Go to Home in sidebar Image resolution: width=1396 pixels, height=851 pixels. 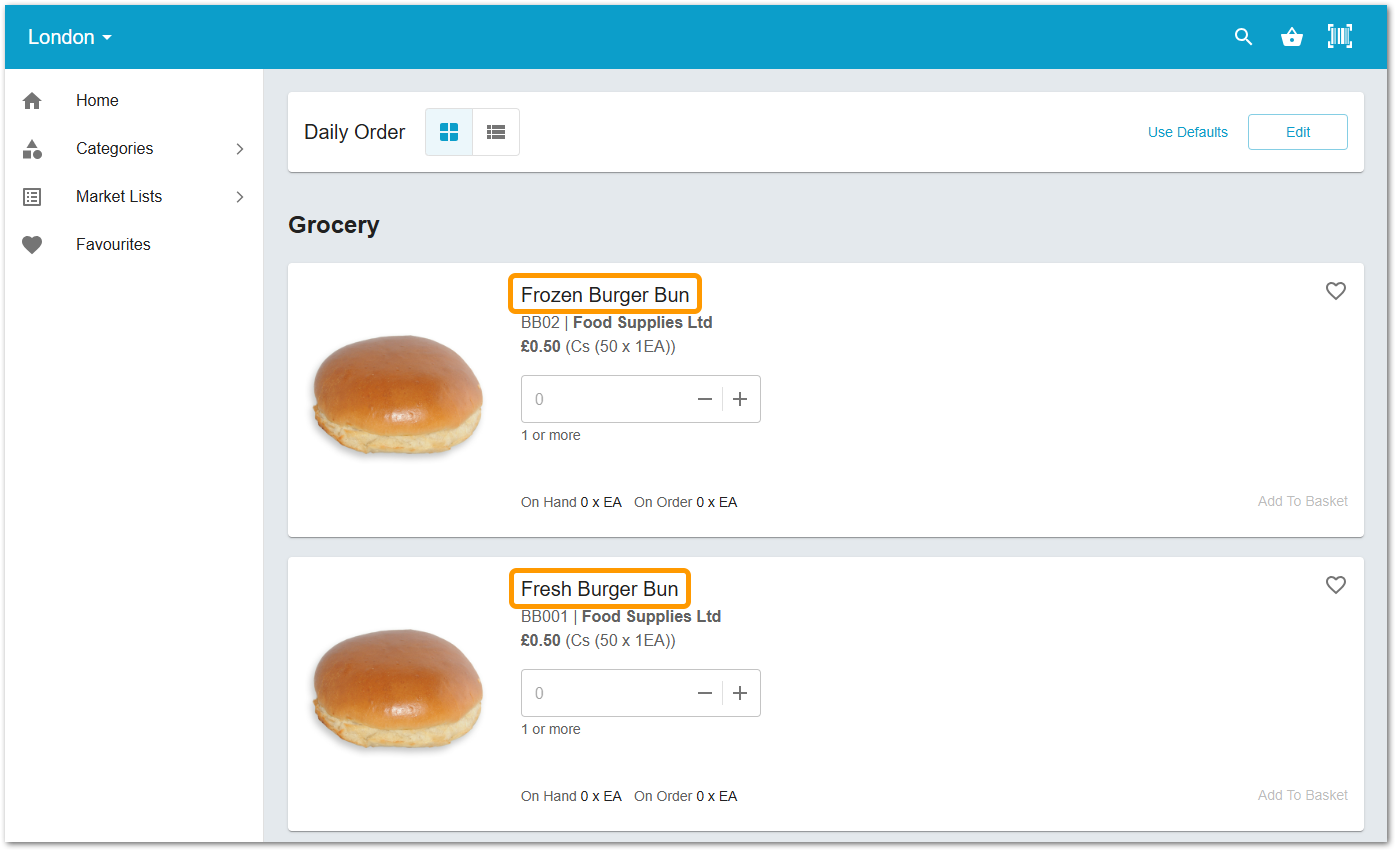click(x=97, y=101)
